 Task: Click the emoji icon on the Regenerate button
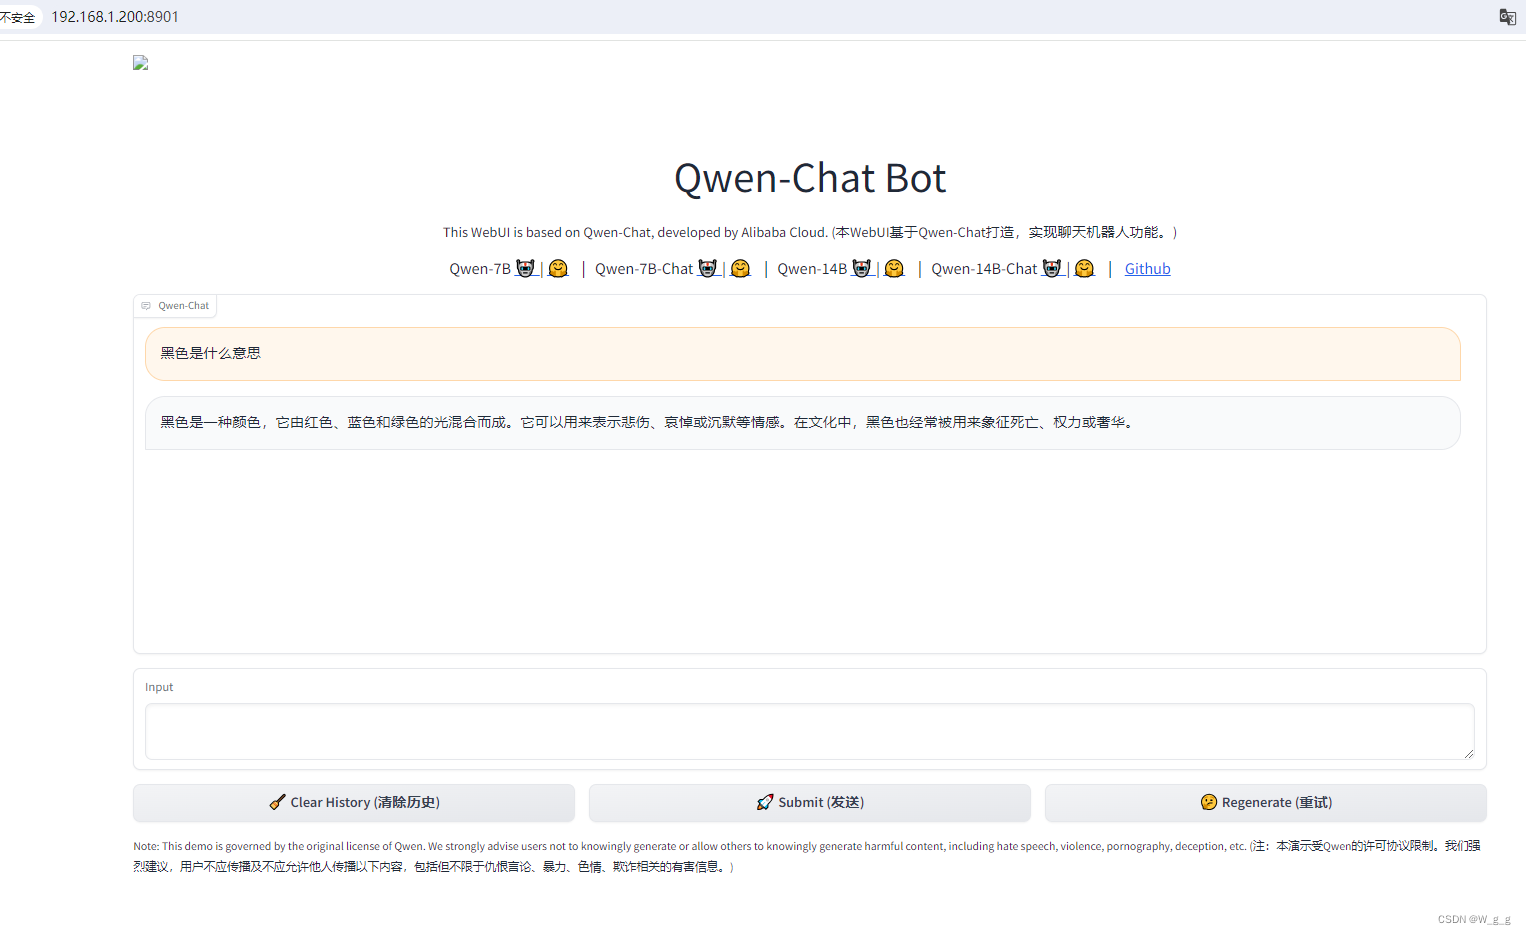(x=1208, y=801)
